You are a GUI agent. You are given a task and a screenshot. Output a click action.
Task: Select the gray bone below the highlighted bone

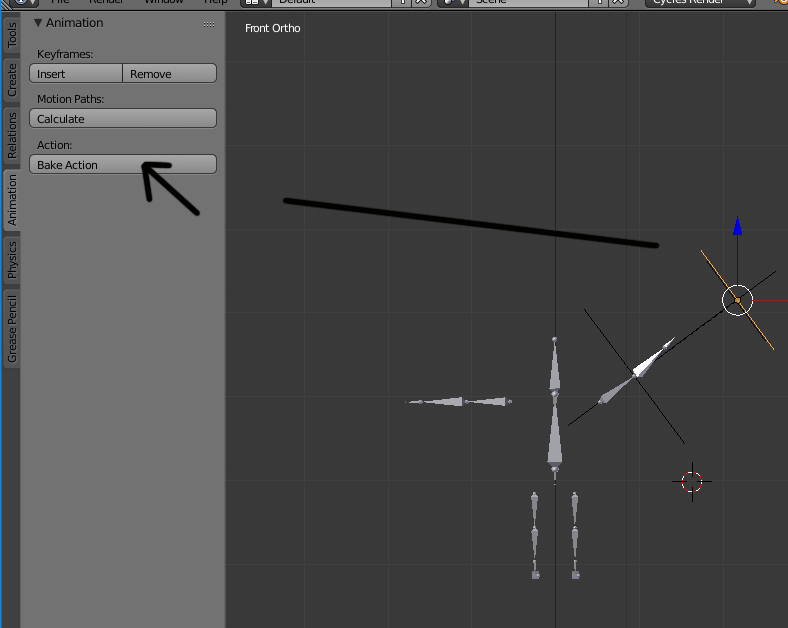click(616, 390)
